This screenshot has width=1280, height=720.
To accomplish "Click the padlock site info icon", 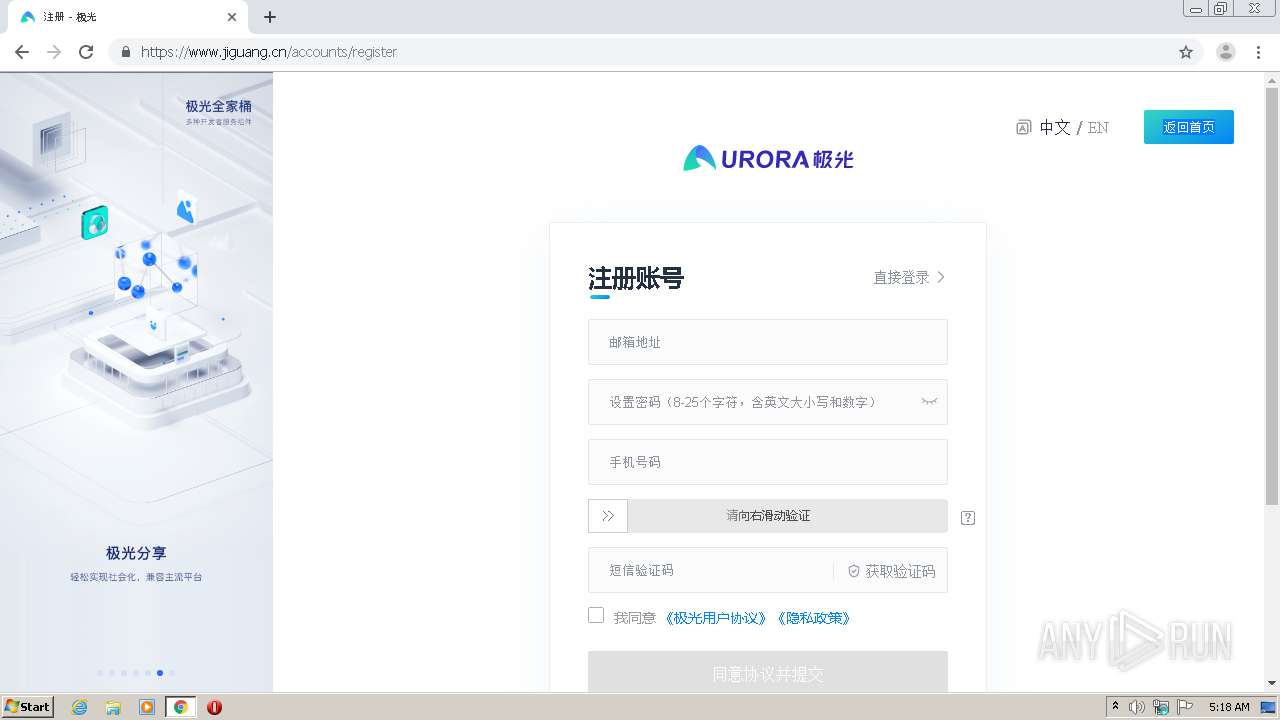I will pos(125,52).
